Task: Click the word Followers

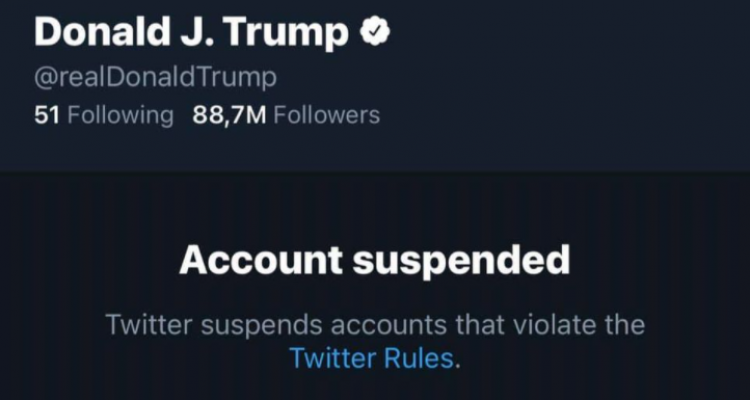Action: click(326, 115)
